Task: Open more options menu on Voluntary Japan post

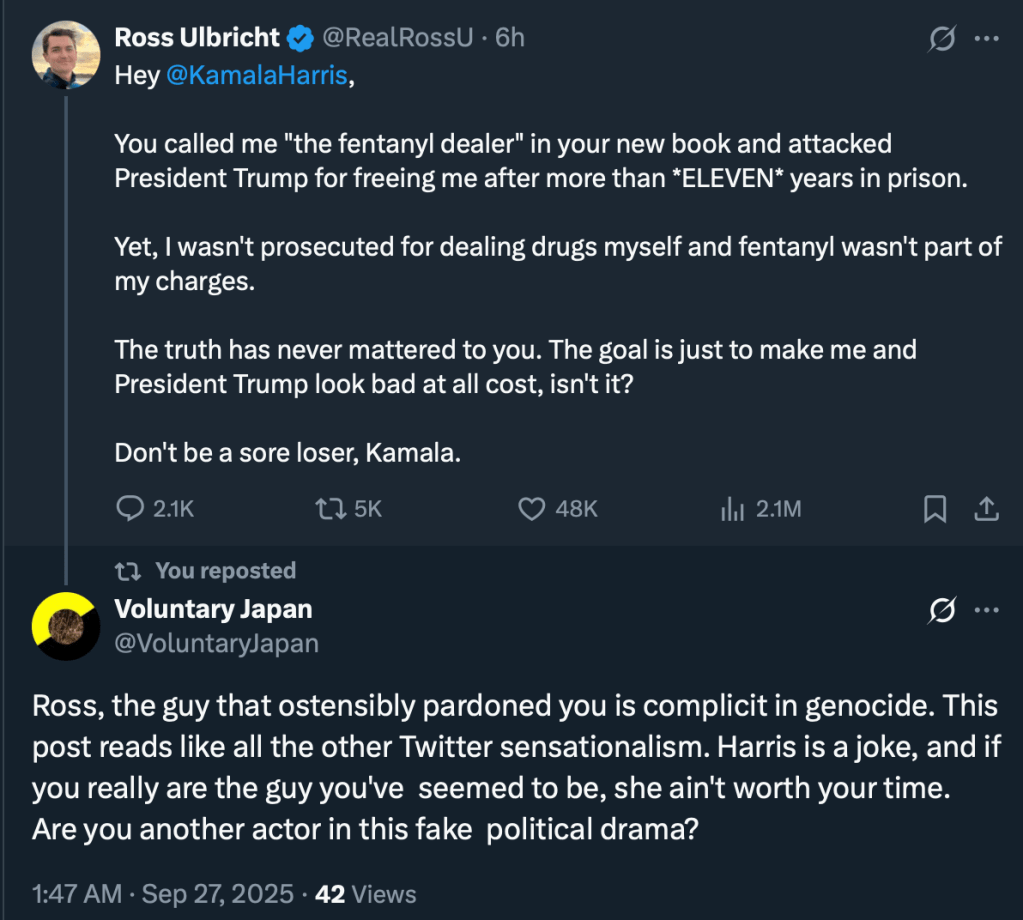Action: pyautogui.click(x=987, y=609)
